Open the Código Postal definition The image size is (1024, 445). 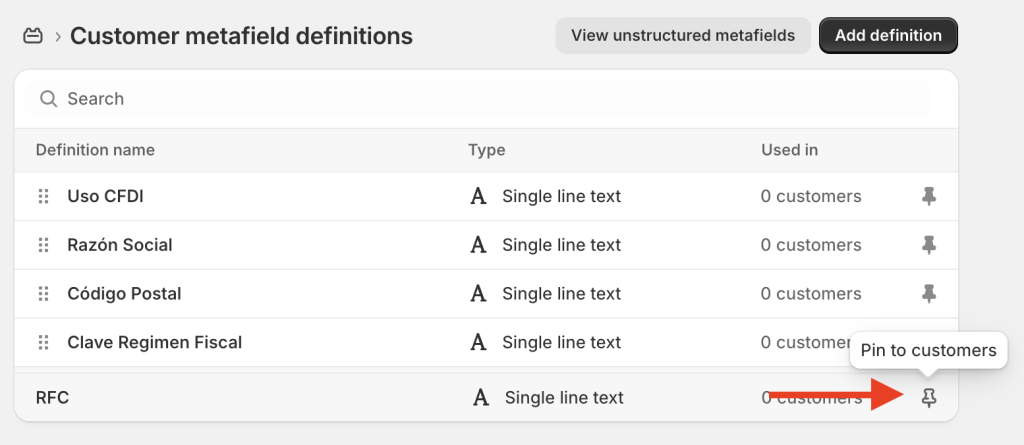tap(124, 293)
